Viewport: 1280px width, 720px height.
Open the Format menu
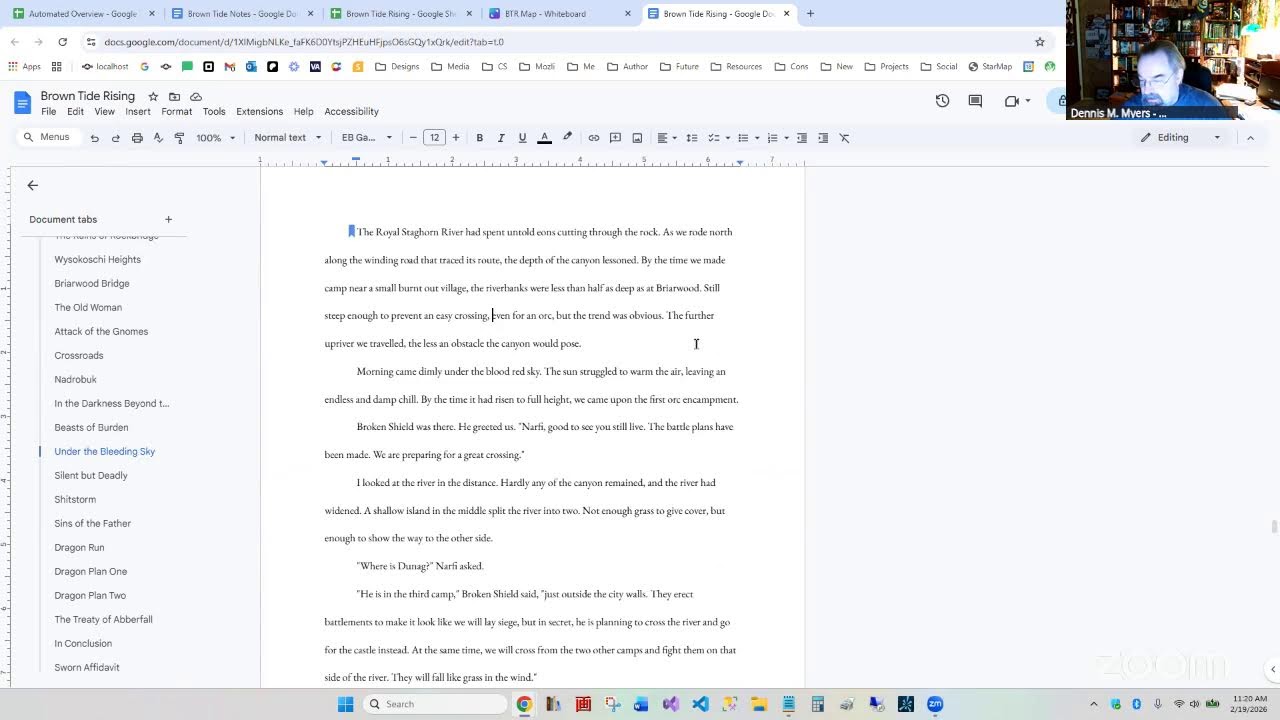click(176, 112)
